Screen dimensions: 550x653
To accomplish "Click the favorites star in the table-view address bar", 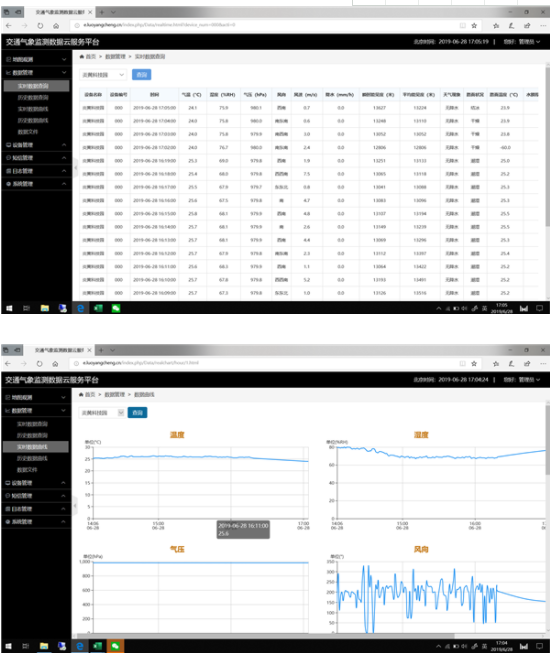I will click(x=474, y=26).
